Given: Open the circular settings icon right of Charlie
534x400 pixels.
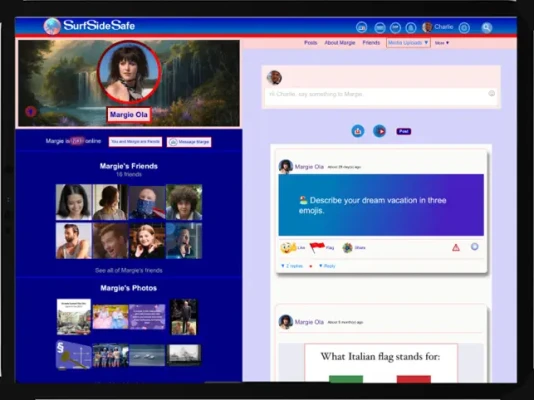Looking at the screenshot, I should click(464, 28).
